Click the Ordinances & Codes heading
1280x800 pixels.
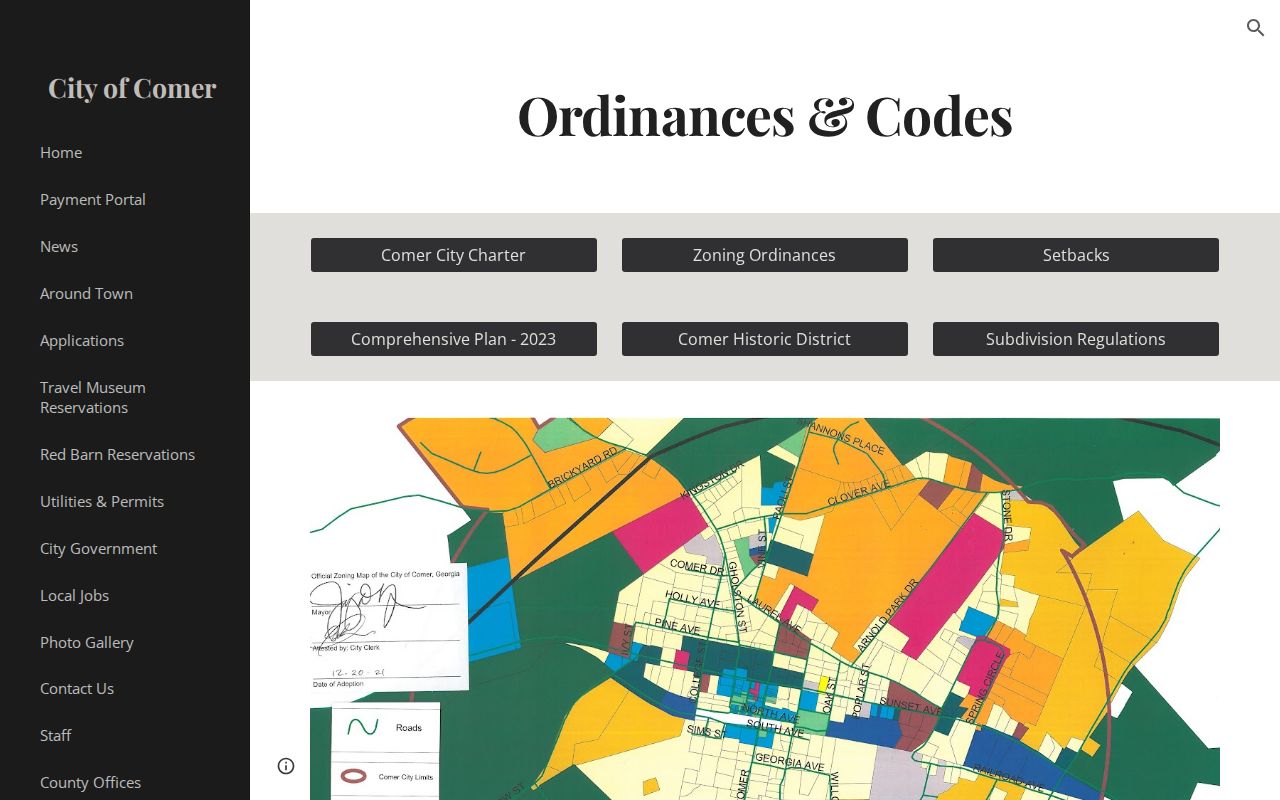pyautogui.click(x=765, y=115)
